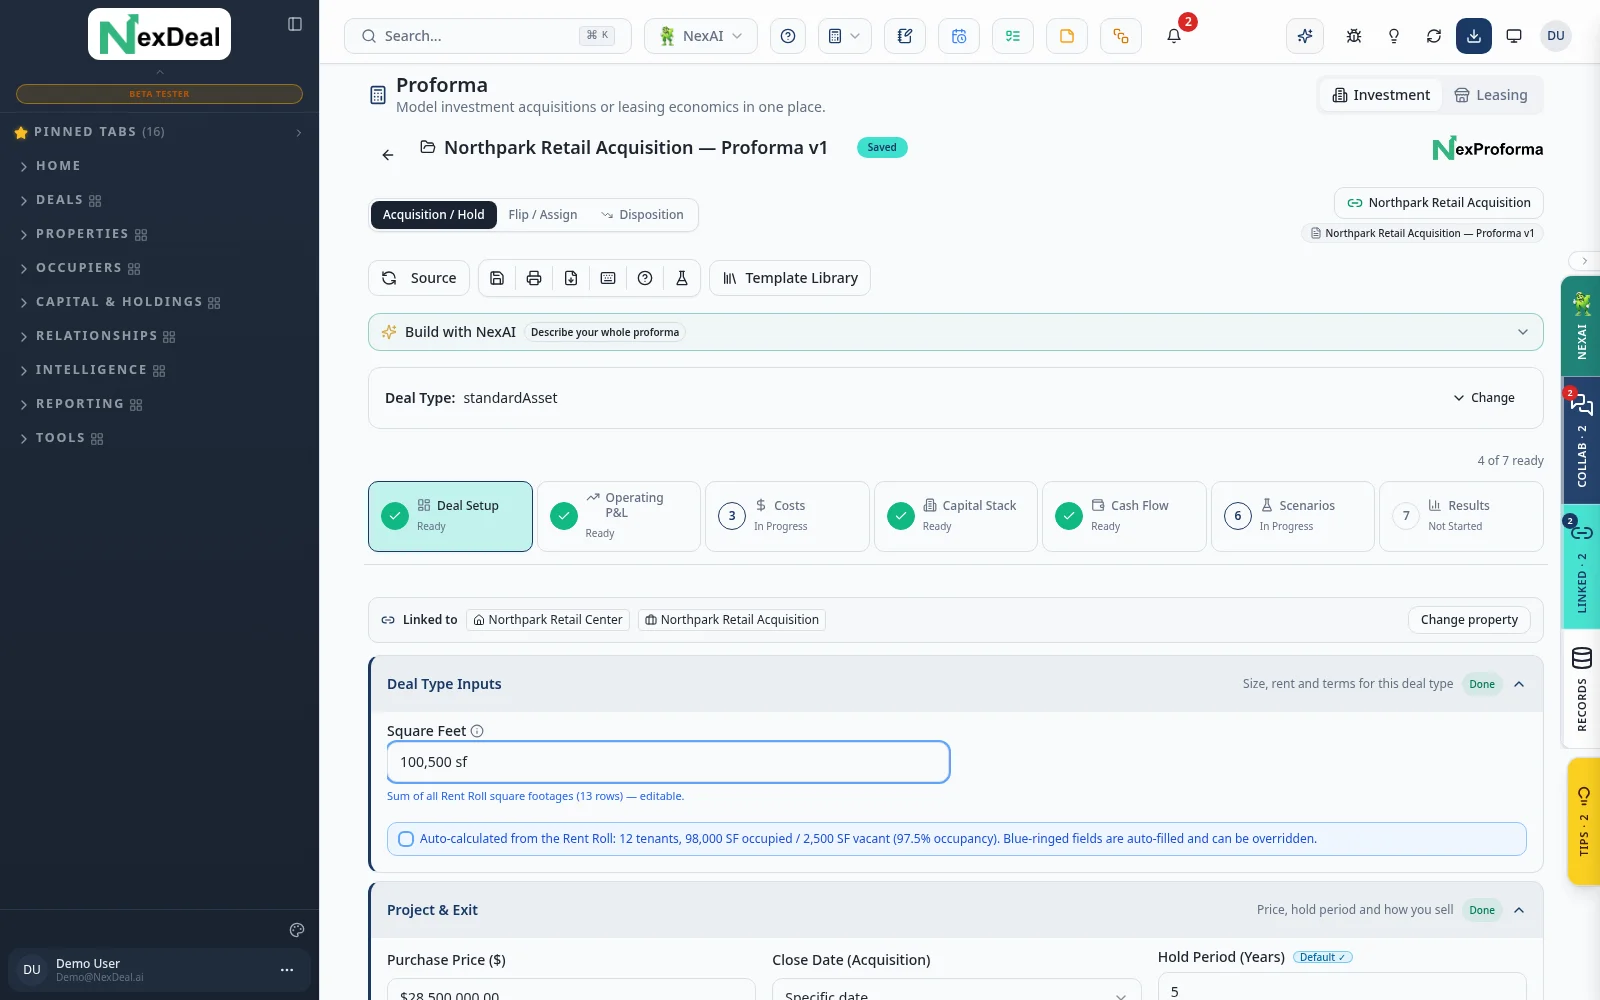This screenshot has width=1600, height=1000.
Task: Click the refresh sync icon in top bar
Action: 1434,36
